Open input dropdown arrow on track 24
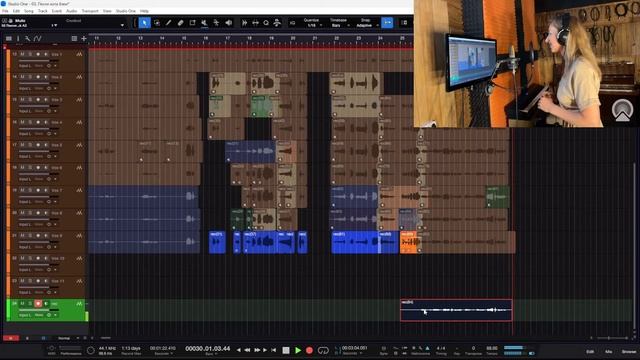Screen dimensions: 640x360 56,315
